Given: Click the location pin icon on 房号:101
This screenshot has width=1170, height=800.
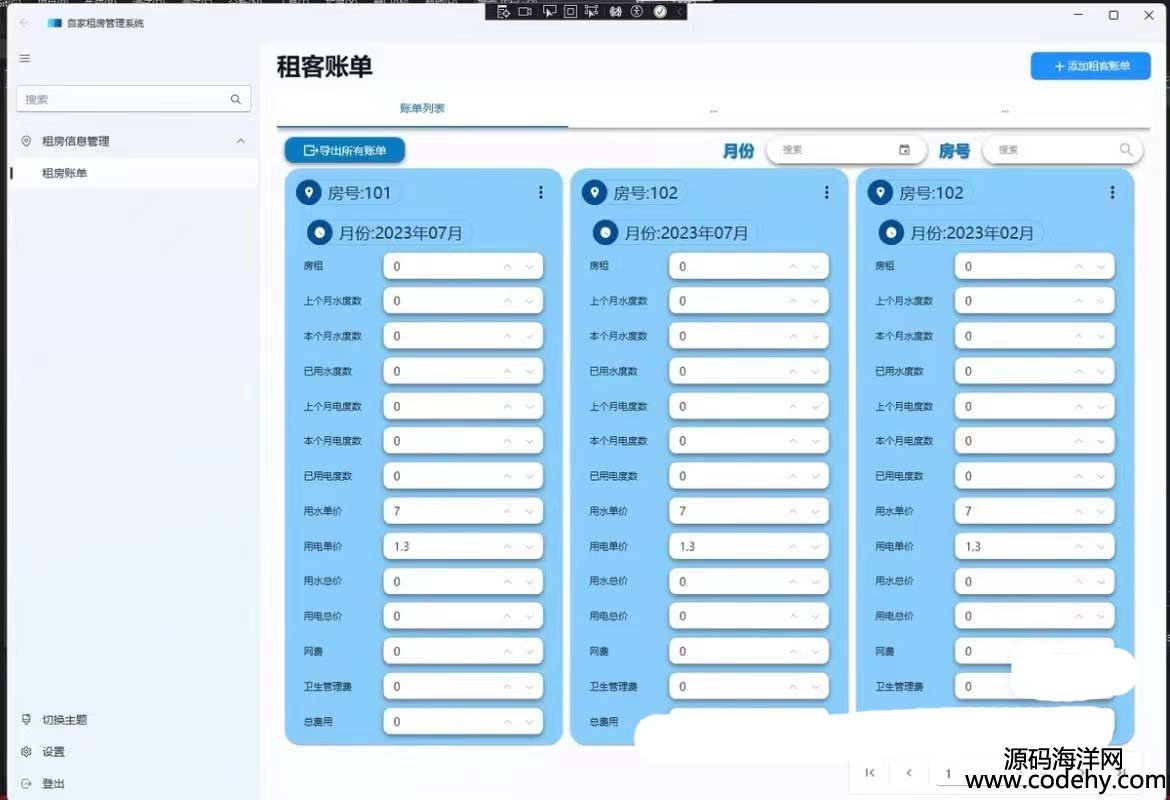Looking at the screenshot, I should [309, 193].
